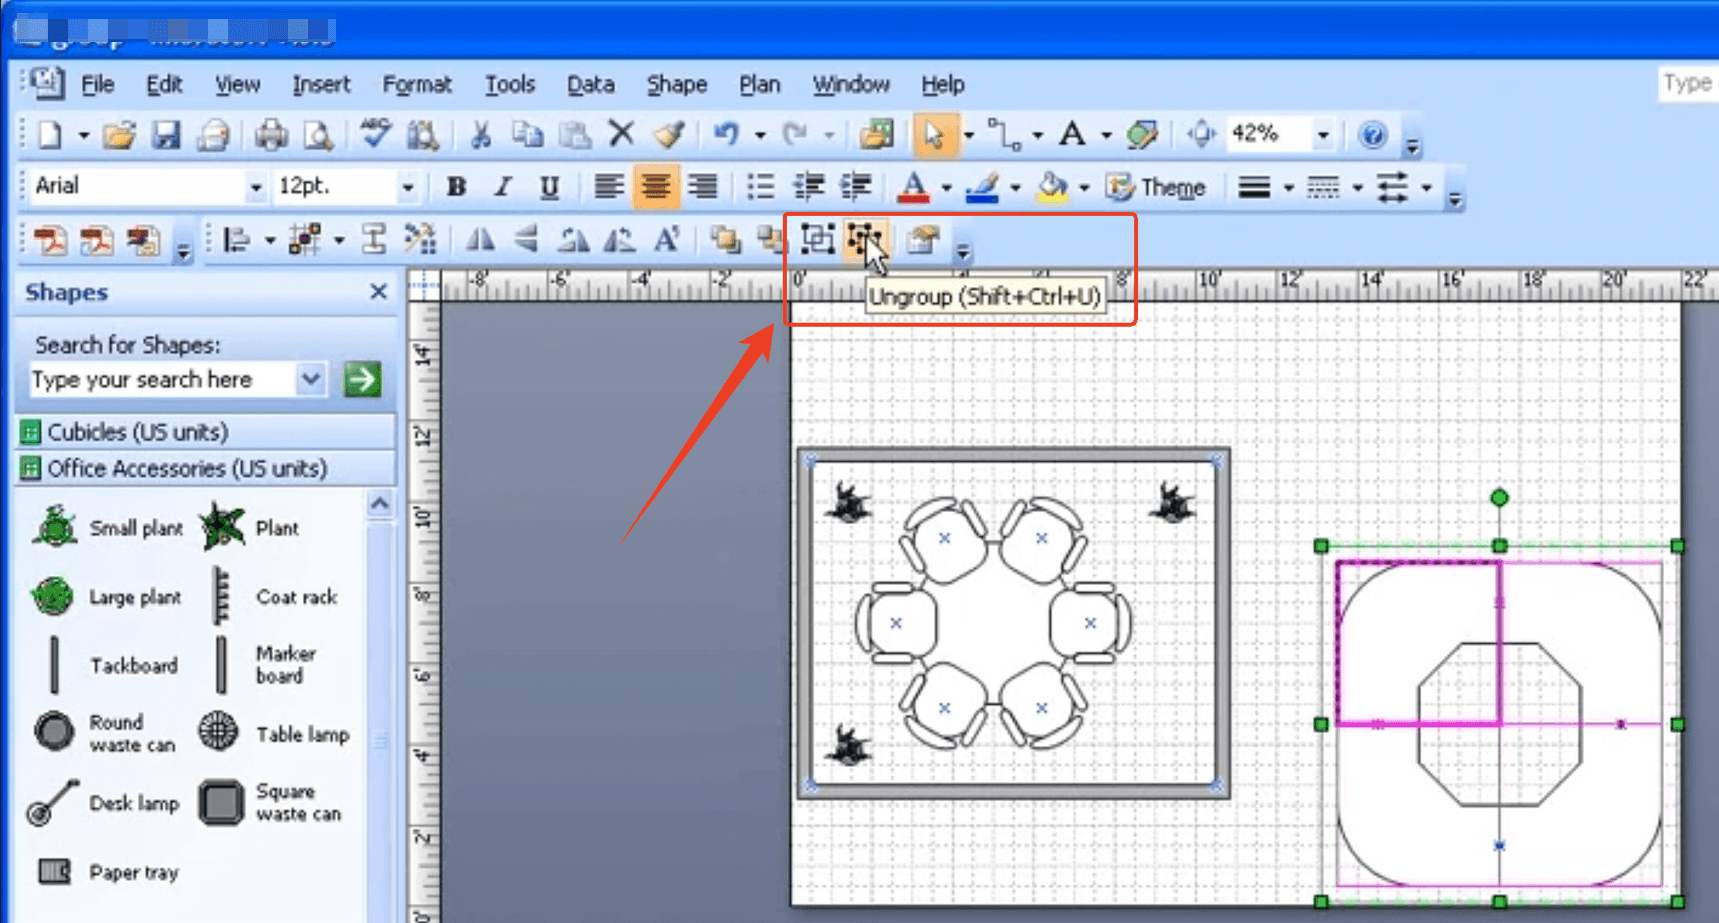Image resolution: width=1719 pixels, height=923 pixels.
Task: Expand the Connector tool arrow
Action: [x=1037, y=135]
